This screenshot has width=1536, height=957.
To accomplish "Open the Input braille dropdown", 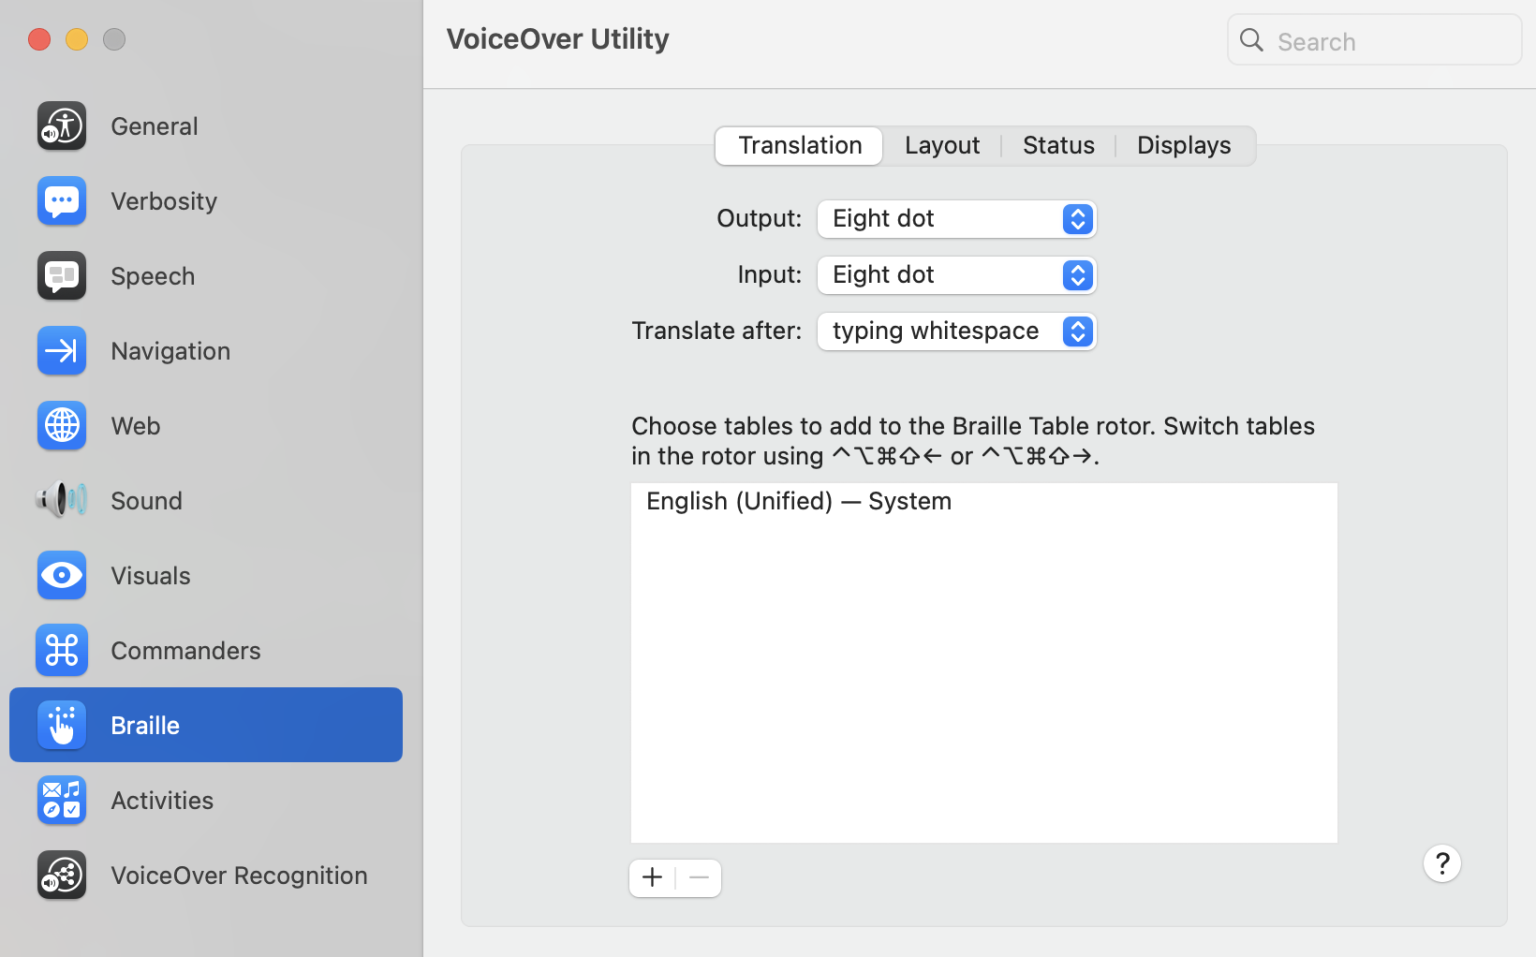I will point(956,275).
